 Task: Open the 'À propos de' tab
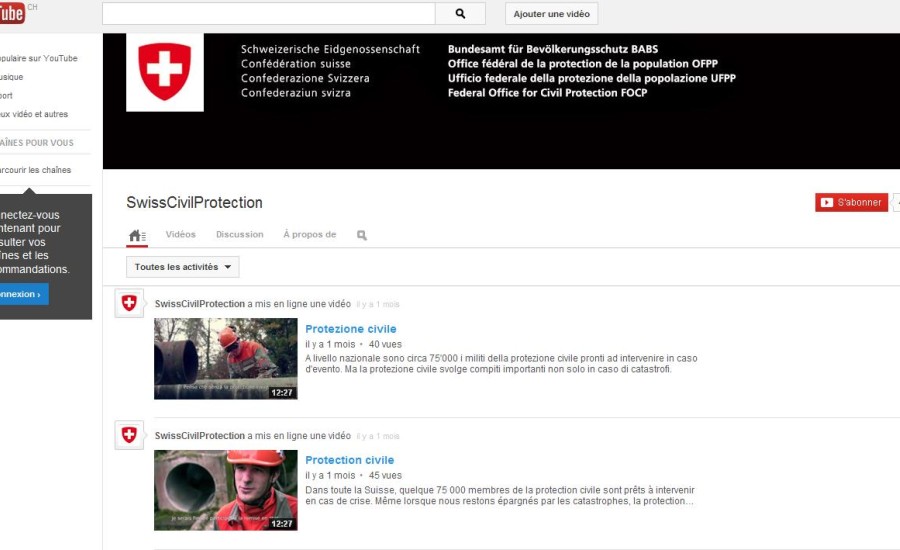(309, 235)
